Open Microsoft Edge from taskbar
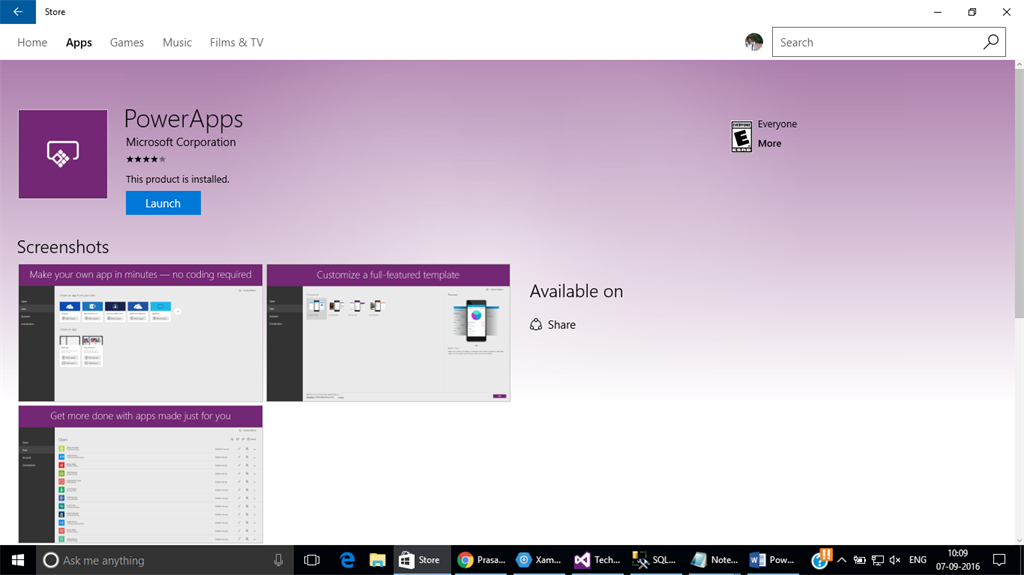Screen dimensions: 1024x575 (347, 560)
